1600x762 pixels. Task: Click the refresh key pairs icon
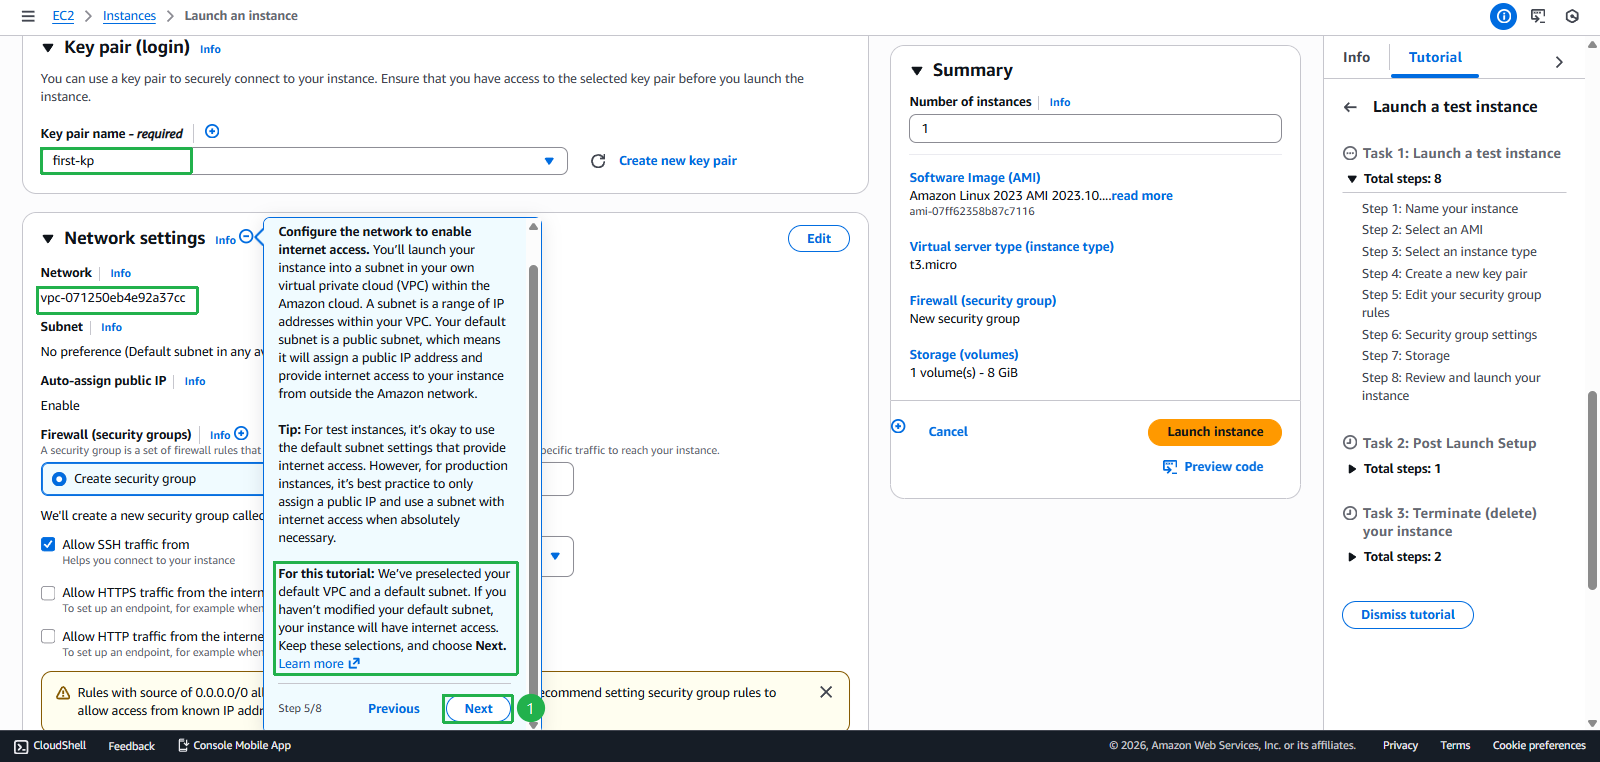[x=598, y=161]
